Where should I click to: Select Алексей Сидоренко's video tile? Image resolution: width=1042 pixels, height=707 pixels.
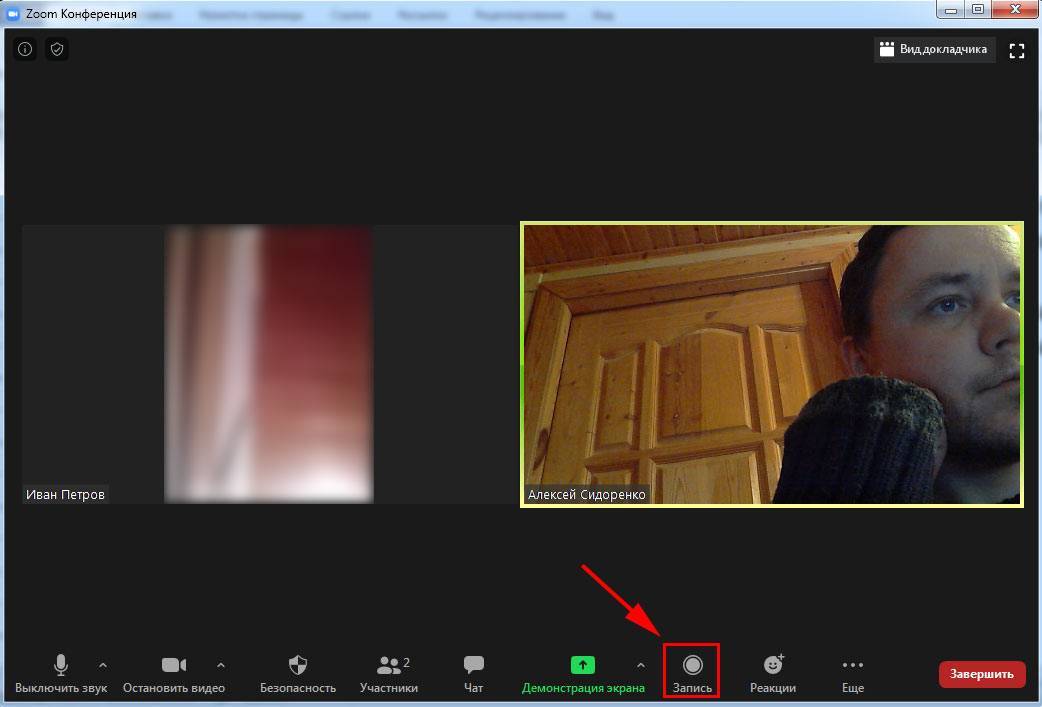tap(771, 364)
